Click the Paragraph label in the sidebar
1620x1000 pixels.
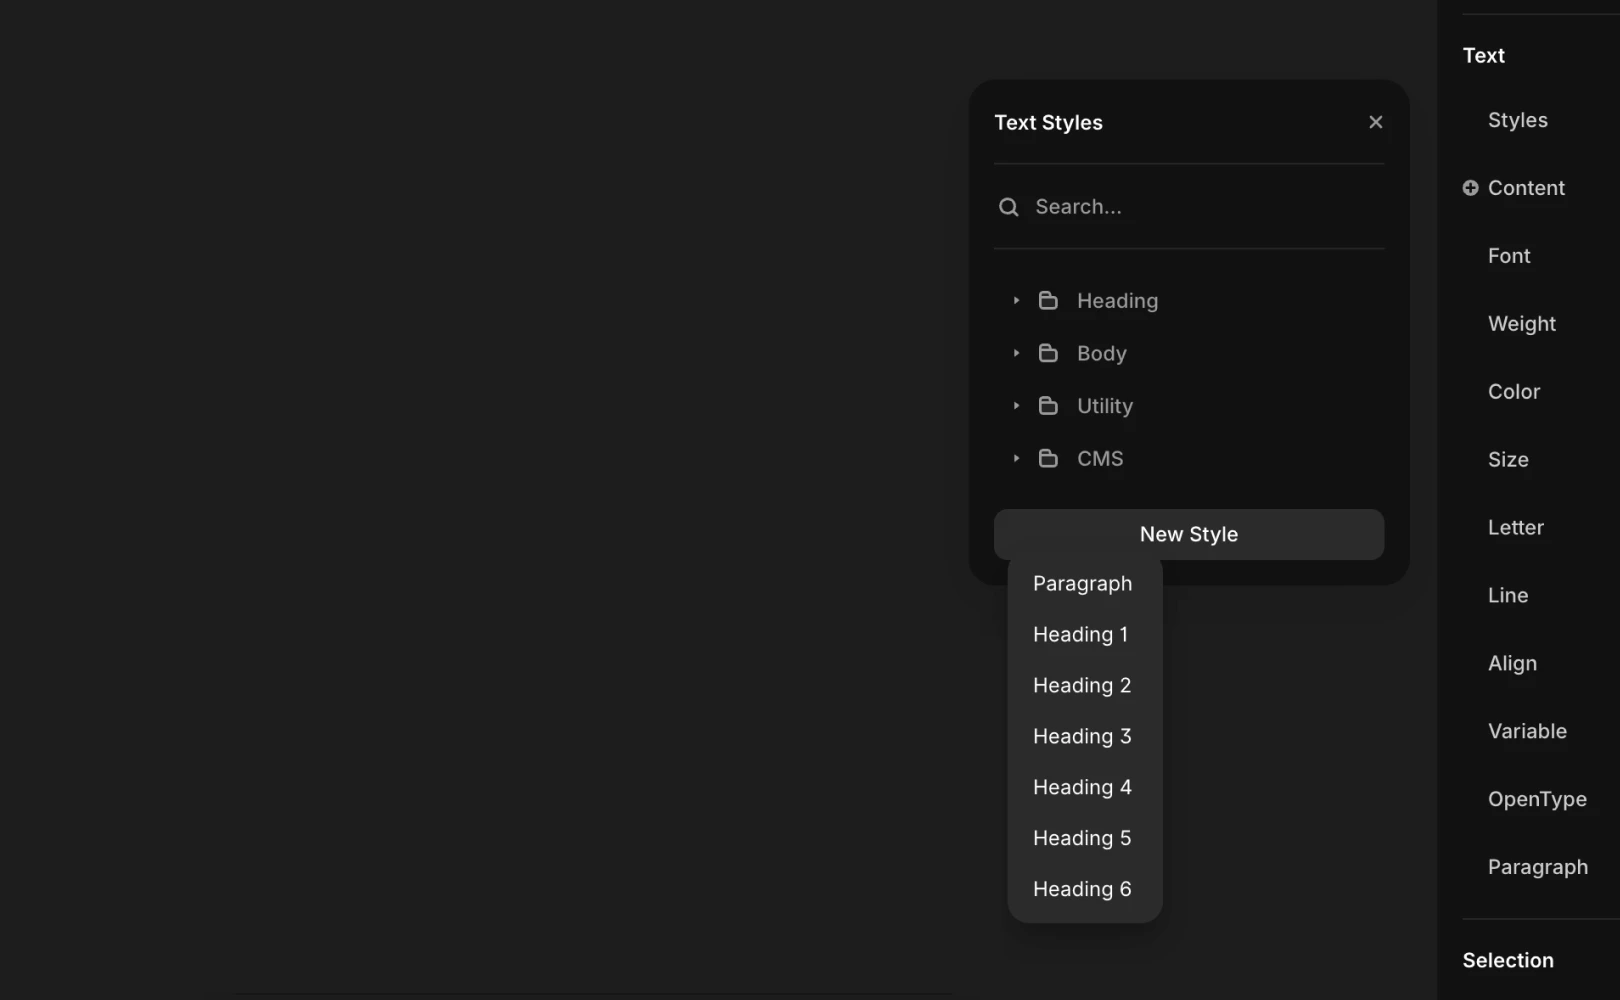1538,867
